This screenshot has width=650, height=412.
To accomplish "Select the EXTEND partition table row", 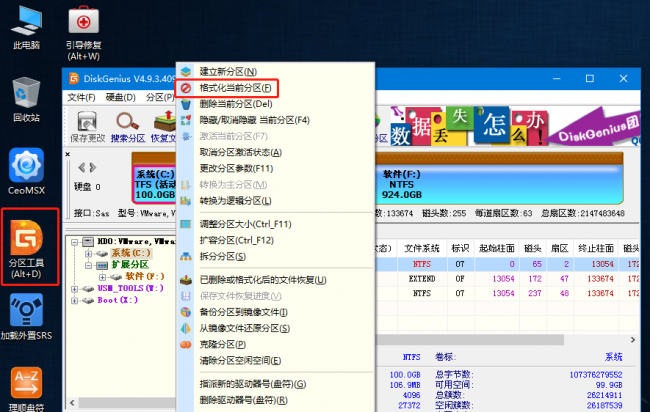I will [x=508, y=279].
